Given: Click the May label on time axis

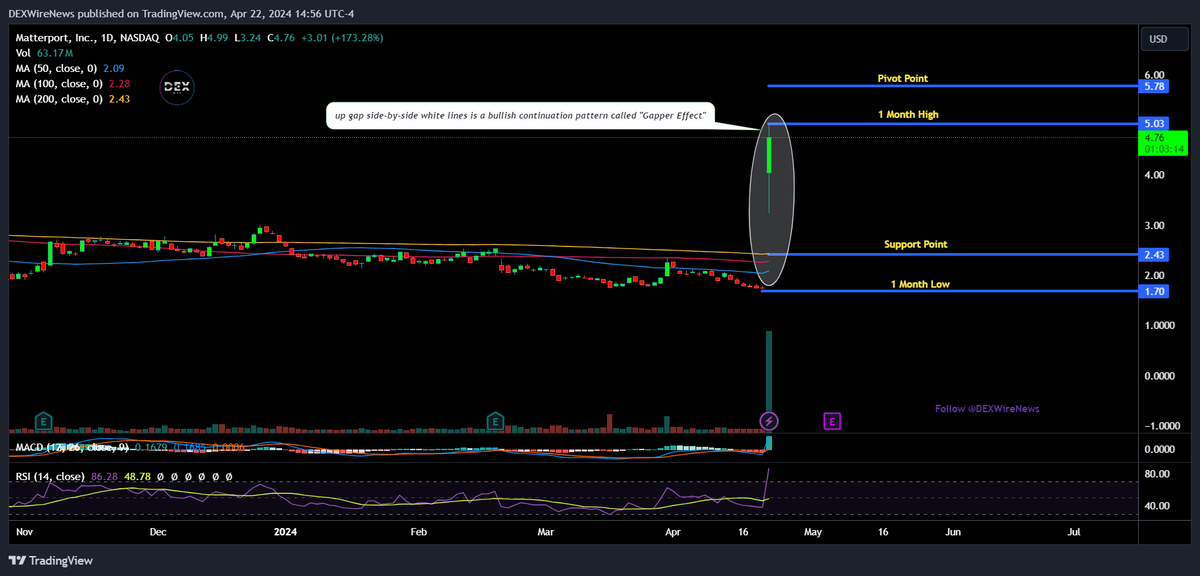Looking at the screenshot, I should point(811,533).
